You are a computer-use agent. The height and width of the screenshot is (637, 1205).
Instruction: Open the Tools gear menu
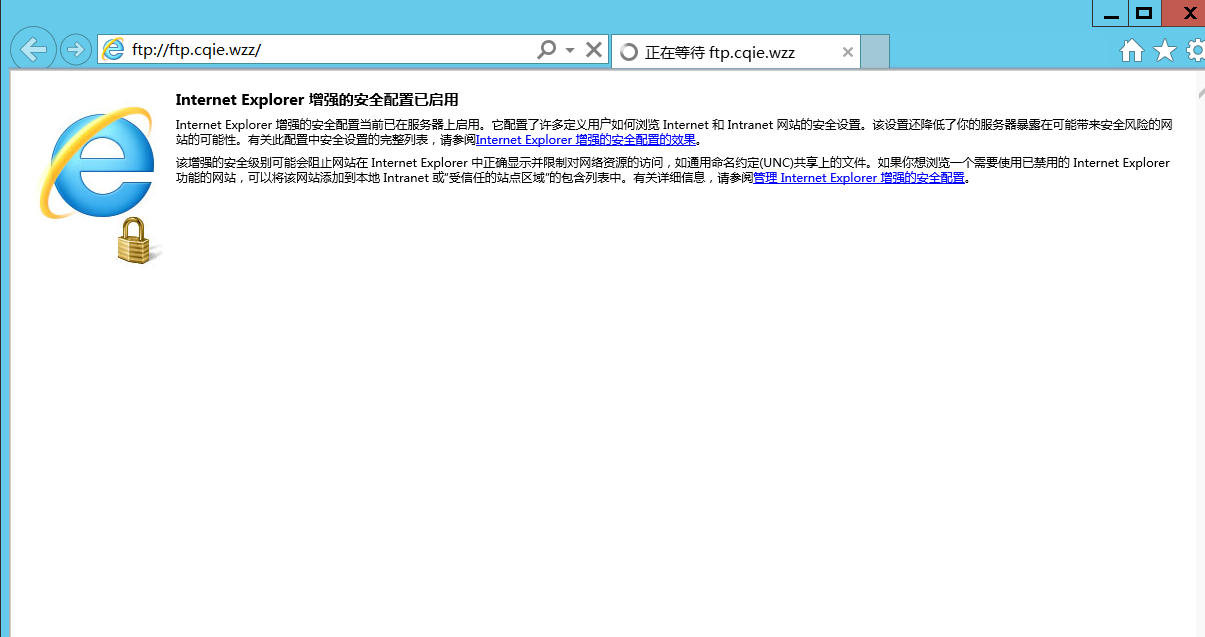coord(1196,50)
